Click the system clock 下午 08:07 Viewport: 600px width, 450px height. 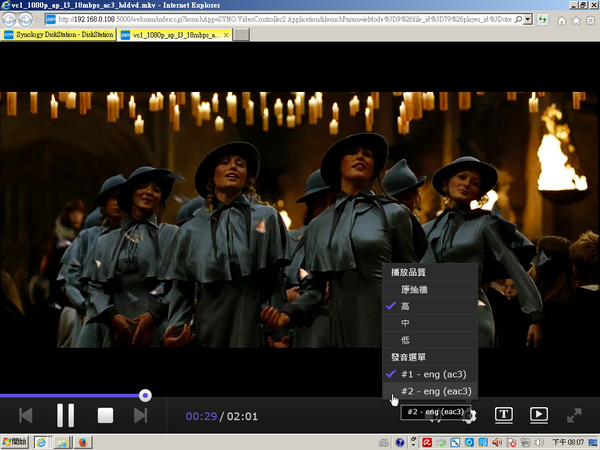568,442
